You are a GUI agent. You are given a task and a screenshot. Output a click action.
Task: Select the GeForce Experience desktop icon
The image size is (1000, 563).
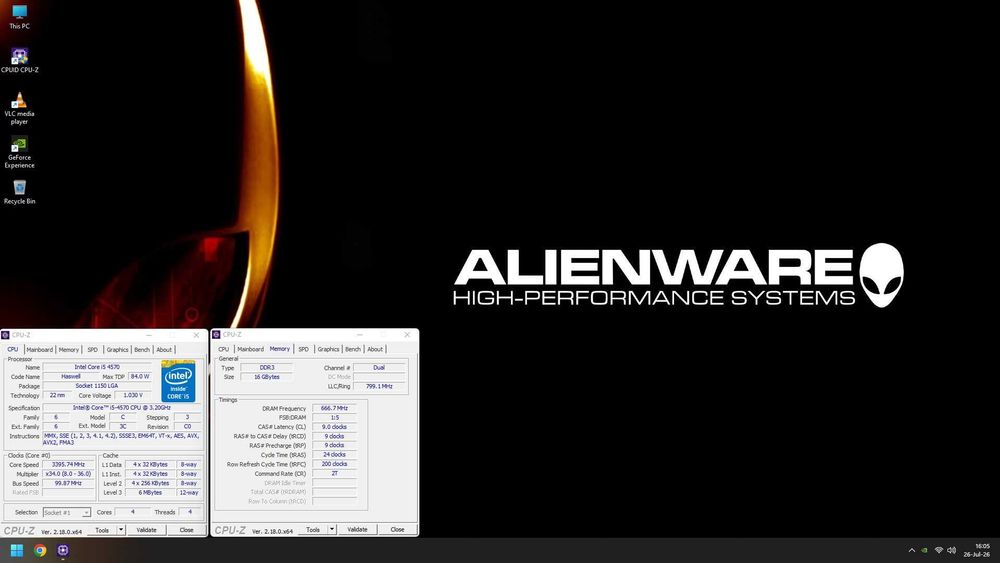coord(19,152)
